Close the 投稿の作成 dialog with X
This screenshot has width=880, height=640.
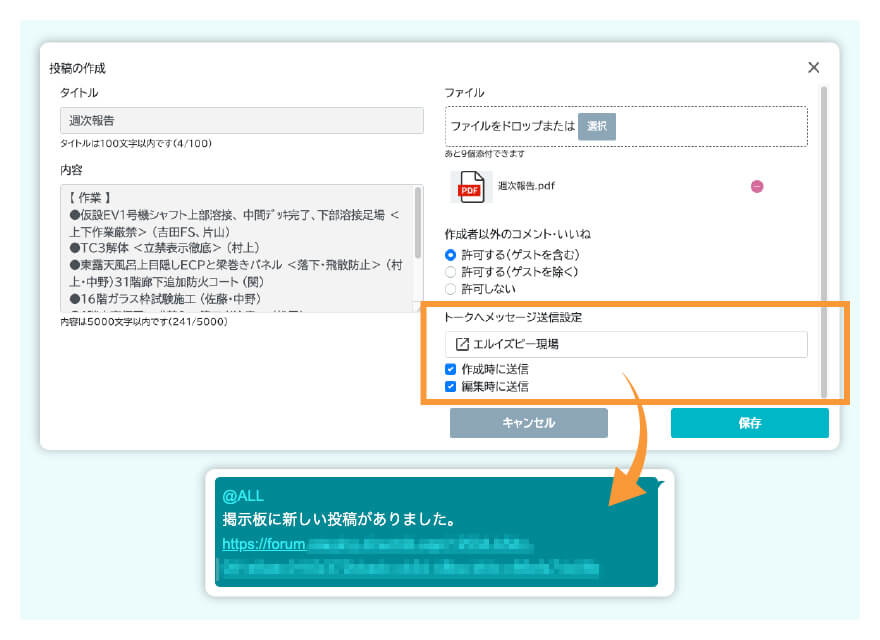pos(813,67)
